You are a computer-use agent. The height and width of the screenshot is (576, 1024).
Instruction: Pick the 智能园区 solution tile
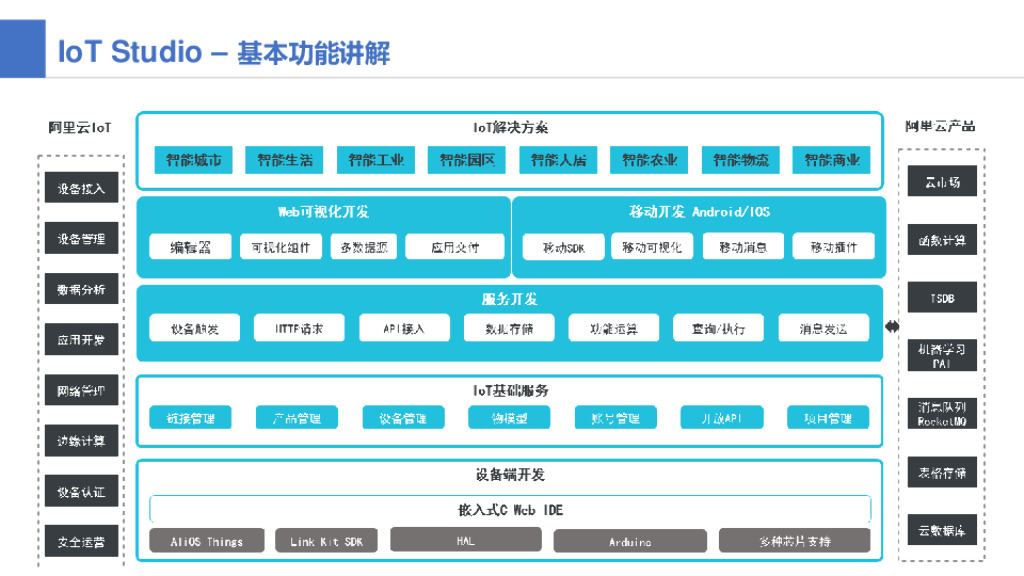[x=467, y=160]
